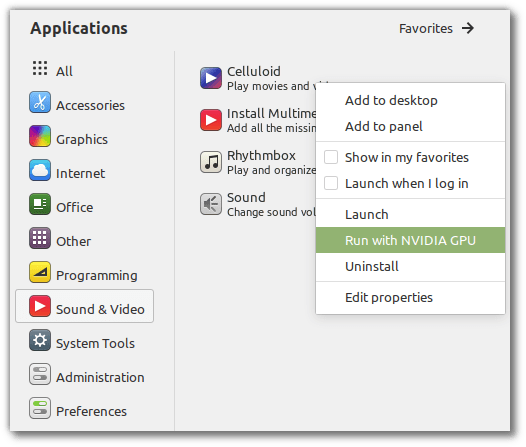Toggle Launch when I log in checkbox
This screenshot has width=526, height=447.
click(331, 183)
